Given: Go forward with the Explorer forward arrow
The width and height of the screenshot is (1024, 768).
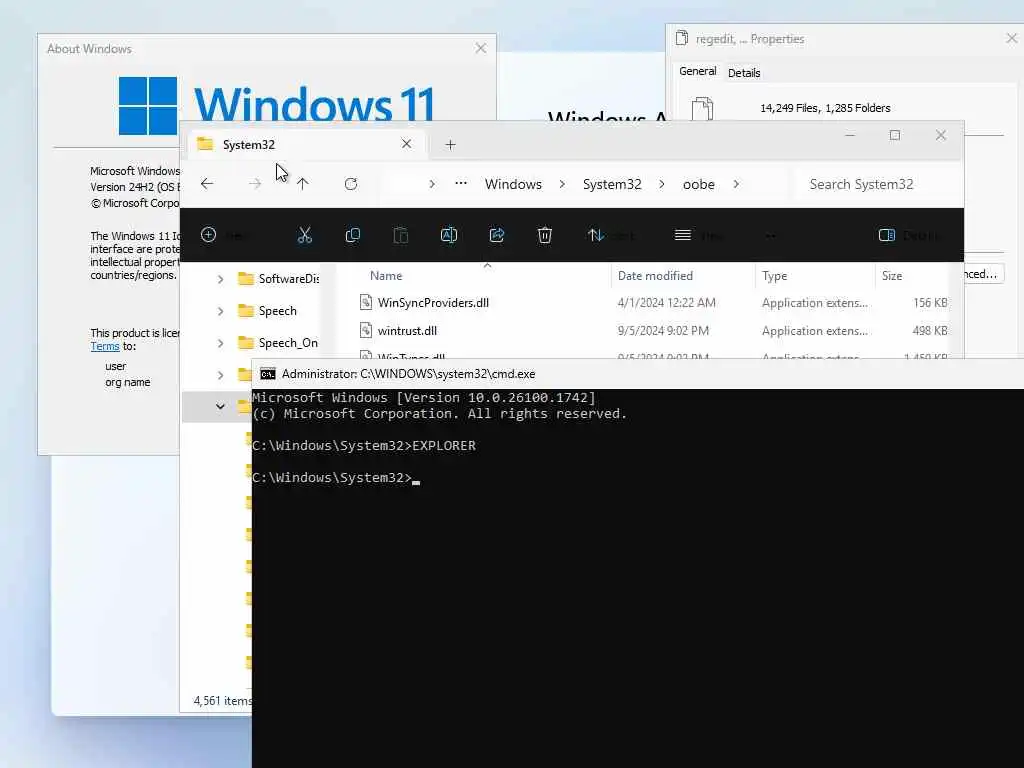Looking at the screenshot, I should (255, 184).
